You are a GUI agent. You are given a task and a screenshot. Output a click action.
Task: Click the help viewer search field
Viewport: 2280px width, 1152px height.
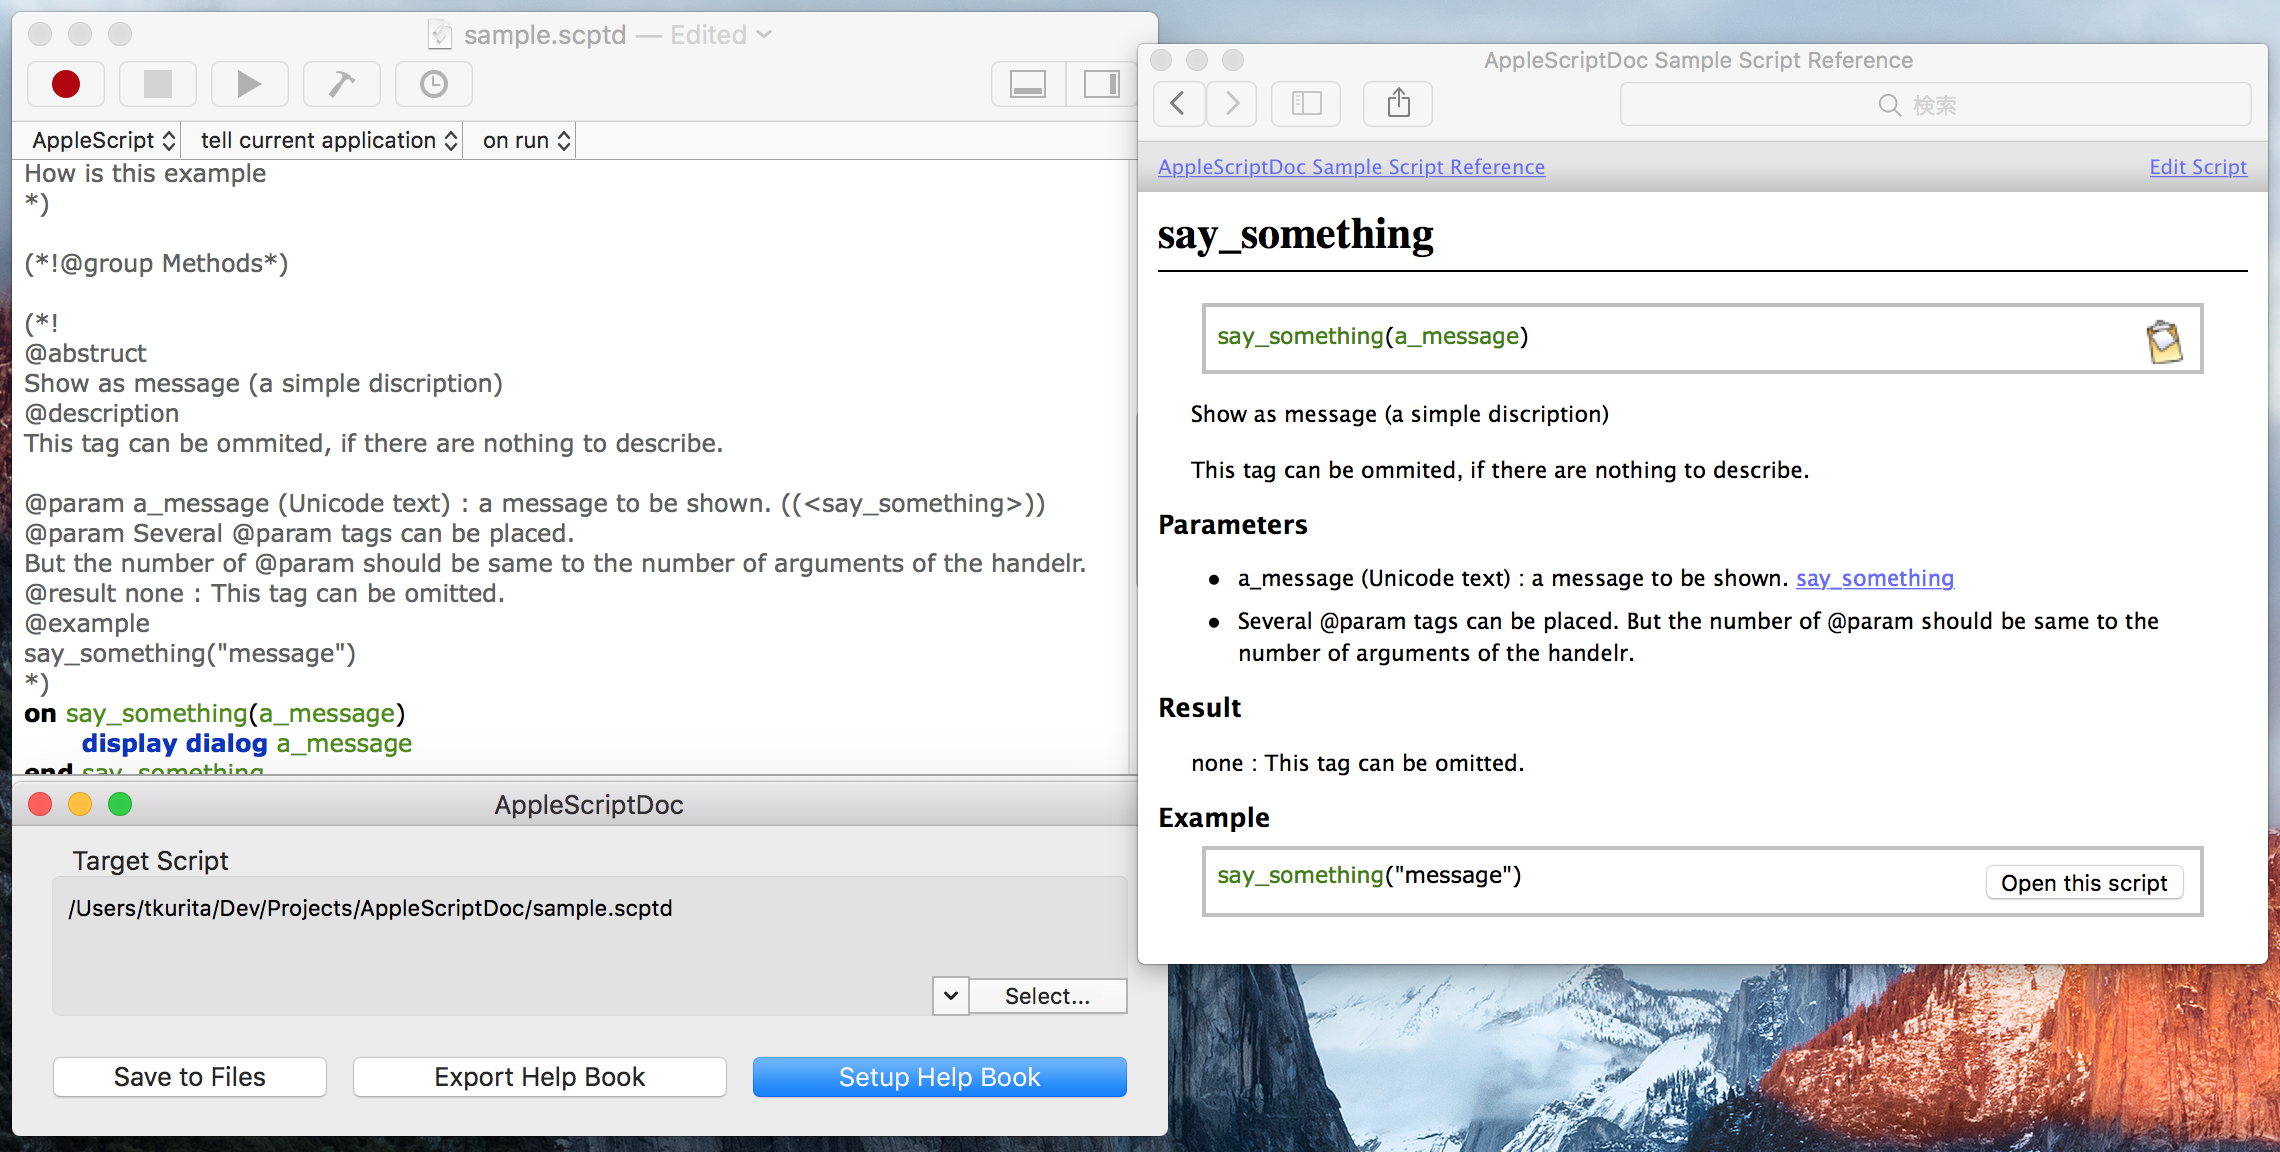pyautogui.click(x=1935, y=105)
